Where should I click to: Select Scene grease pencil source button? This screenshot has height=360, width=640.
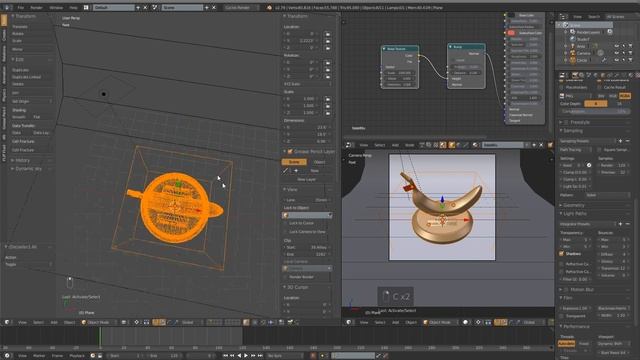[294, 162]
